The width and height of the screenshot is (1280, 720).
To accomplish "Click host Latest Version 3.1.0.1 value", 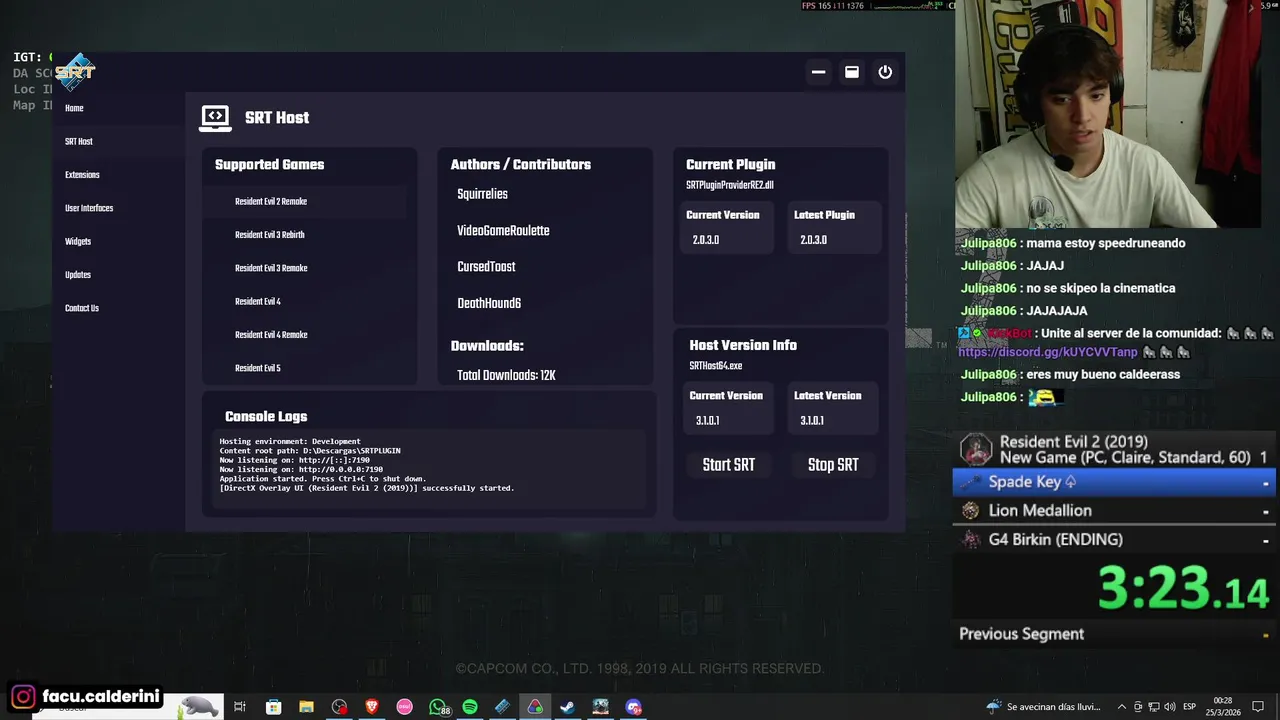I will [x=812, y=421].
